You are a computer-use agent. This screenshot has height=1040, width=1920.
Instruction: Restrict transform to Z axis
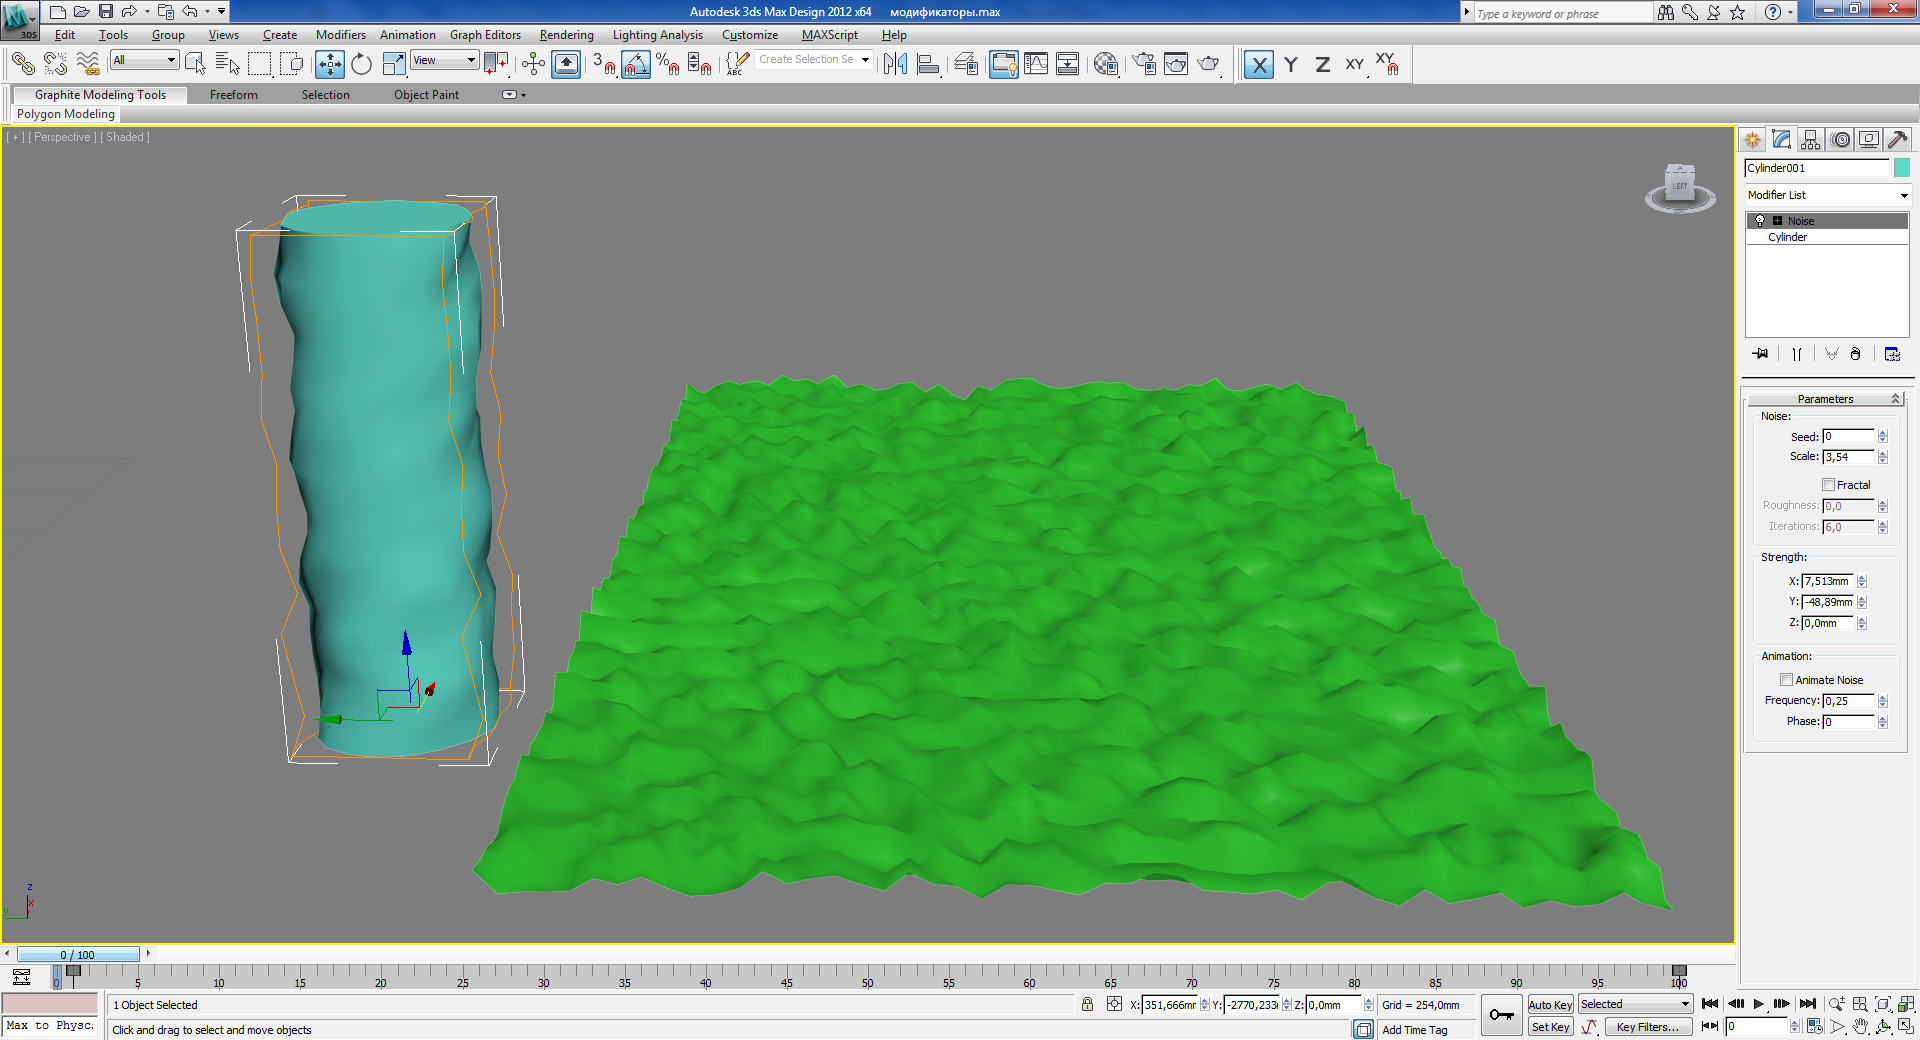[x=1323, y=64]
